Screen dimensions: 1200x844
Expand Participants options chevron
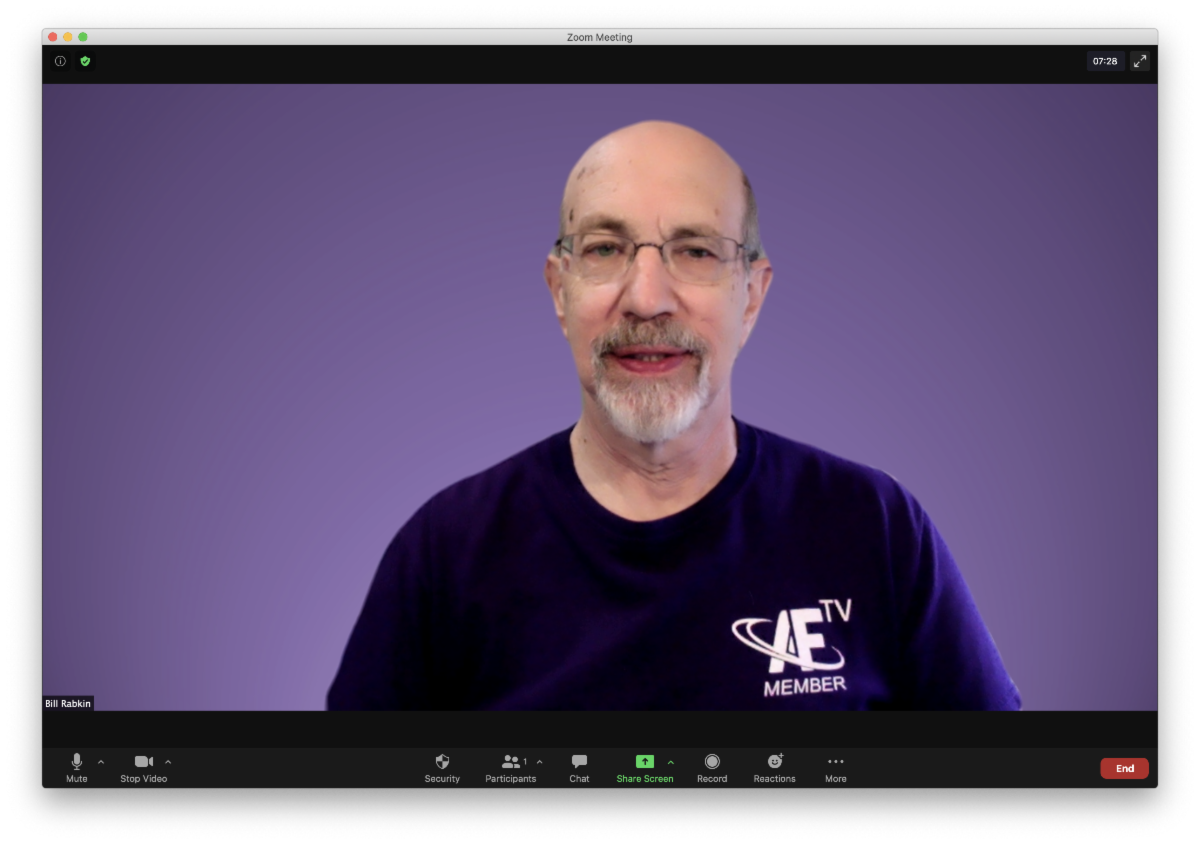click(x=540, y=763)
